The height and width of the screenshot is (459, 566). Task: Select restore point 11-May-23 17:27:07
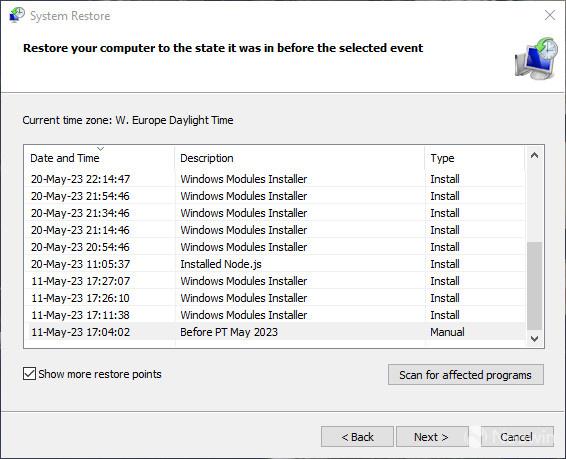point(275,280)
